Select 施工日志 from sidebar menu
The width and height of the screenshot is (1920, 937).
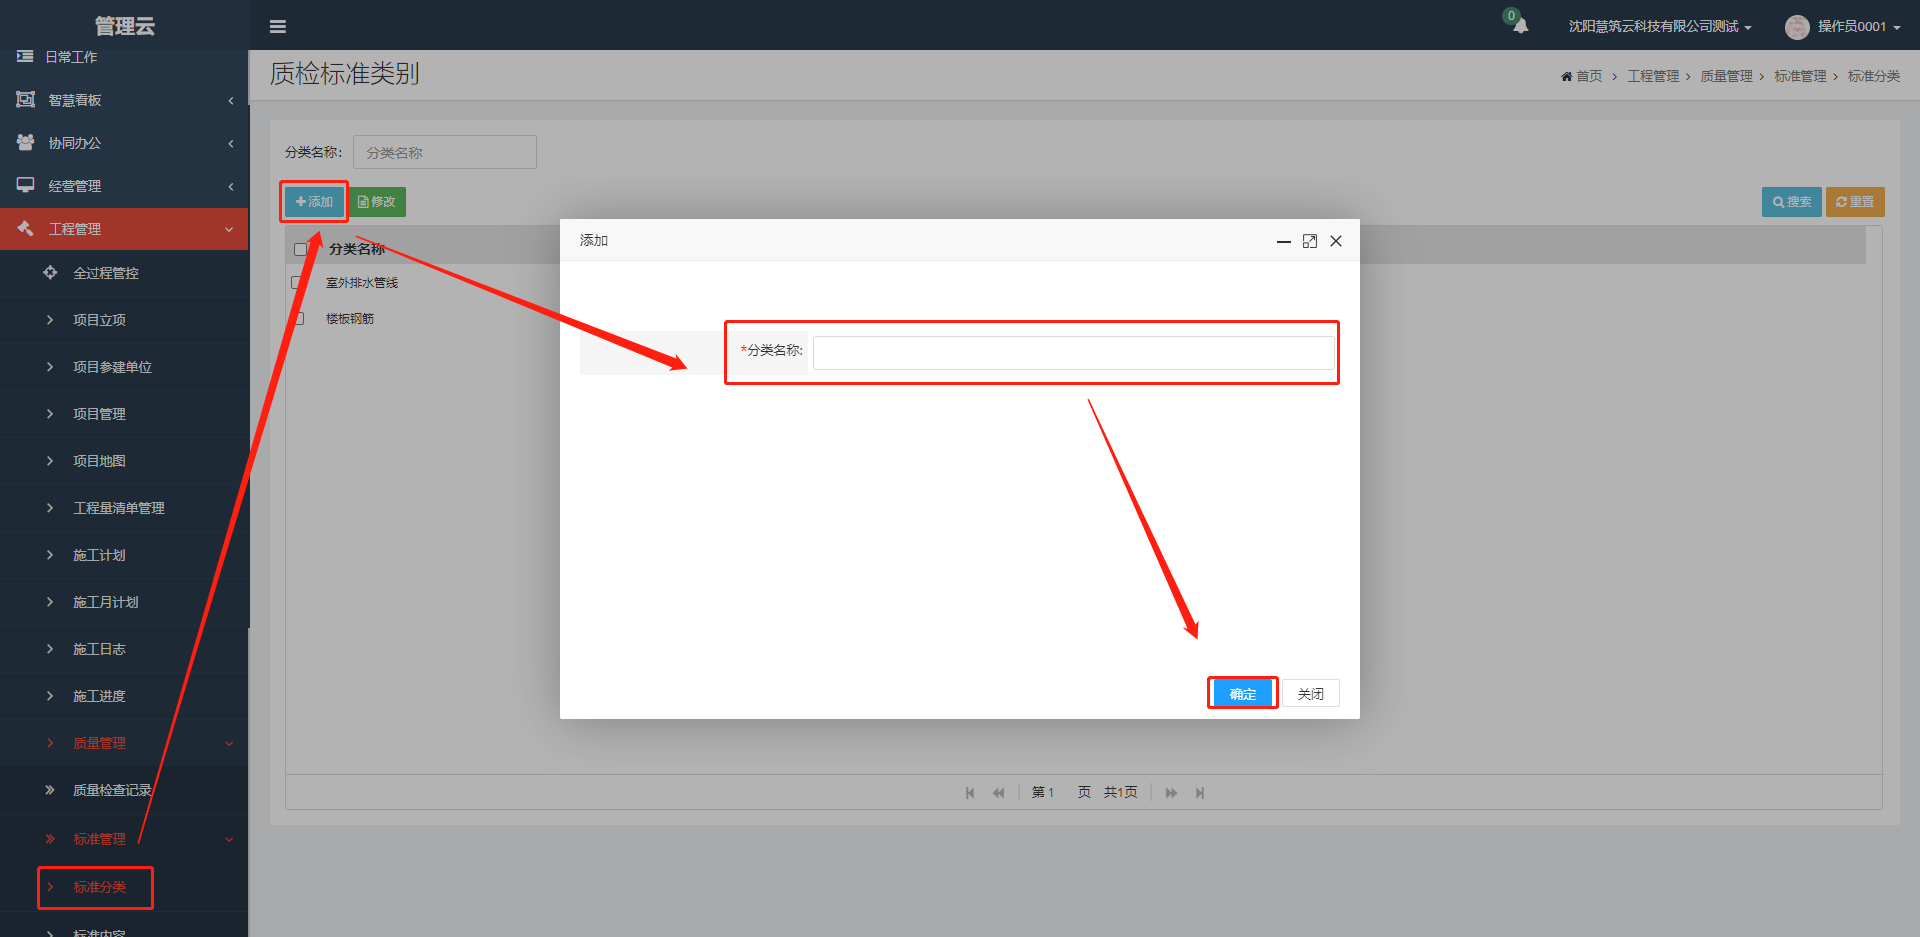(99, 649)
